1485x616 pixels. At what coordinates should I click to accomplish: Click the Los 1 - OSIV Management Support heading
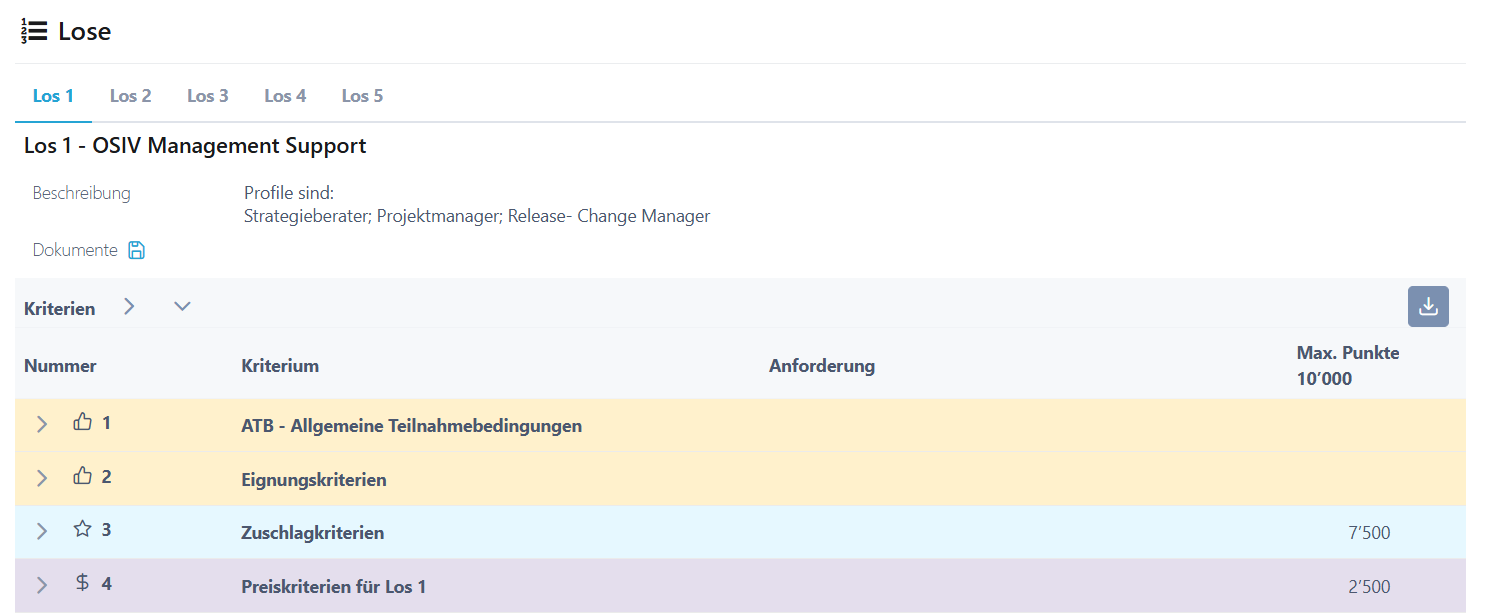pos(195,146)
